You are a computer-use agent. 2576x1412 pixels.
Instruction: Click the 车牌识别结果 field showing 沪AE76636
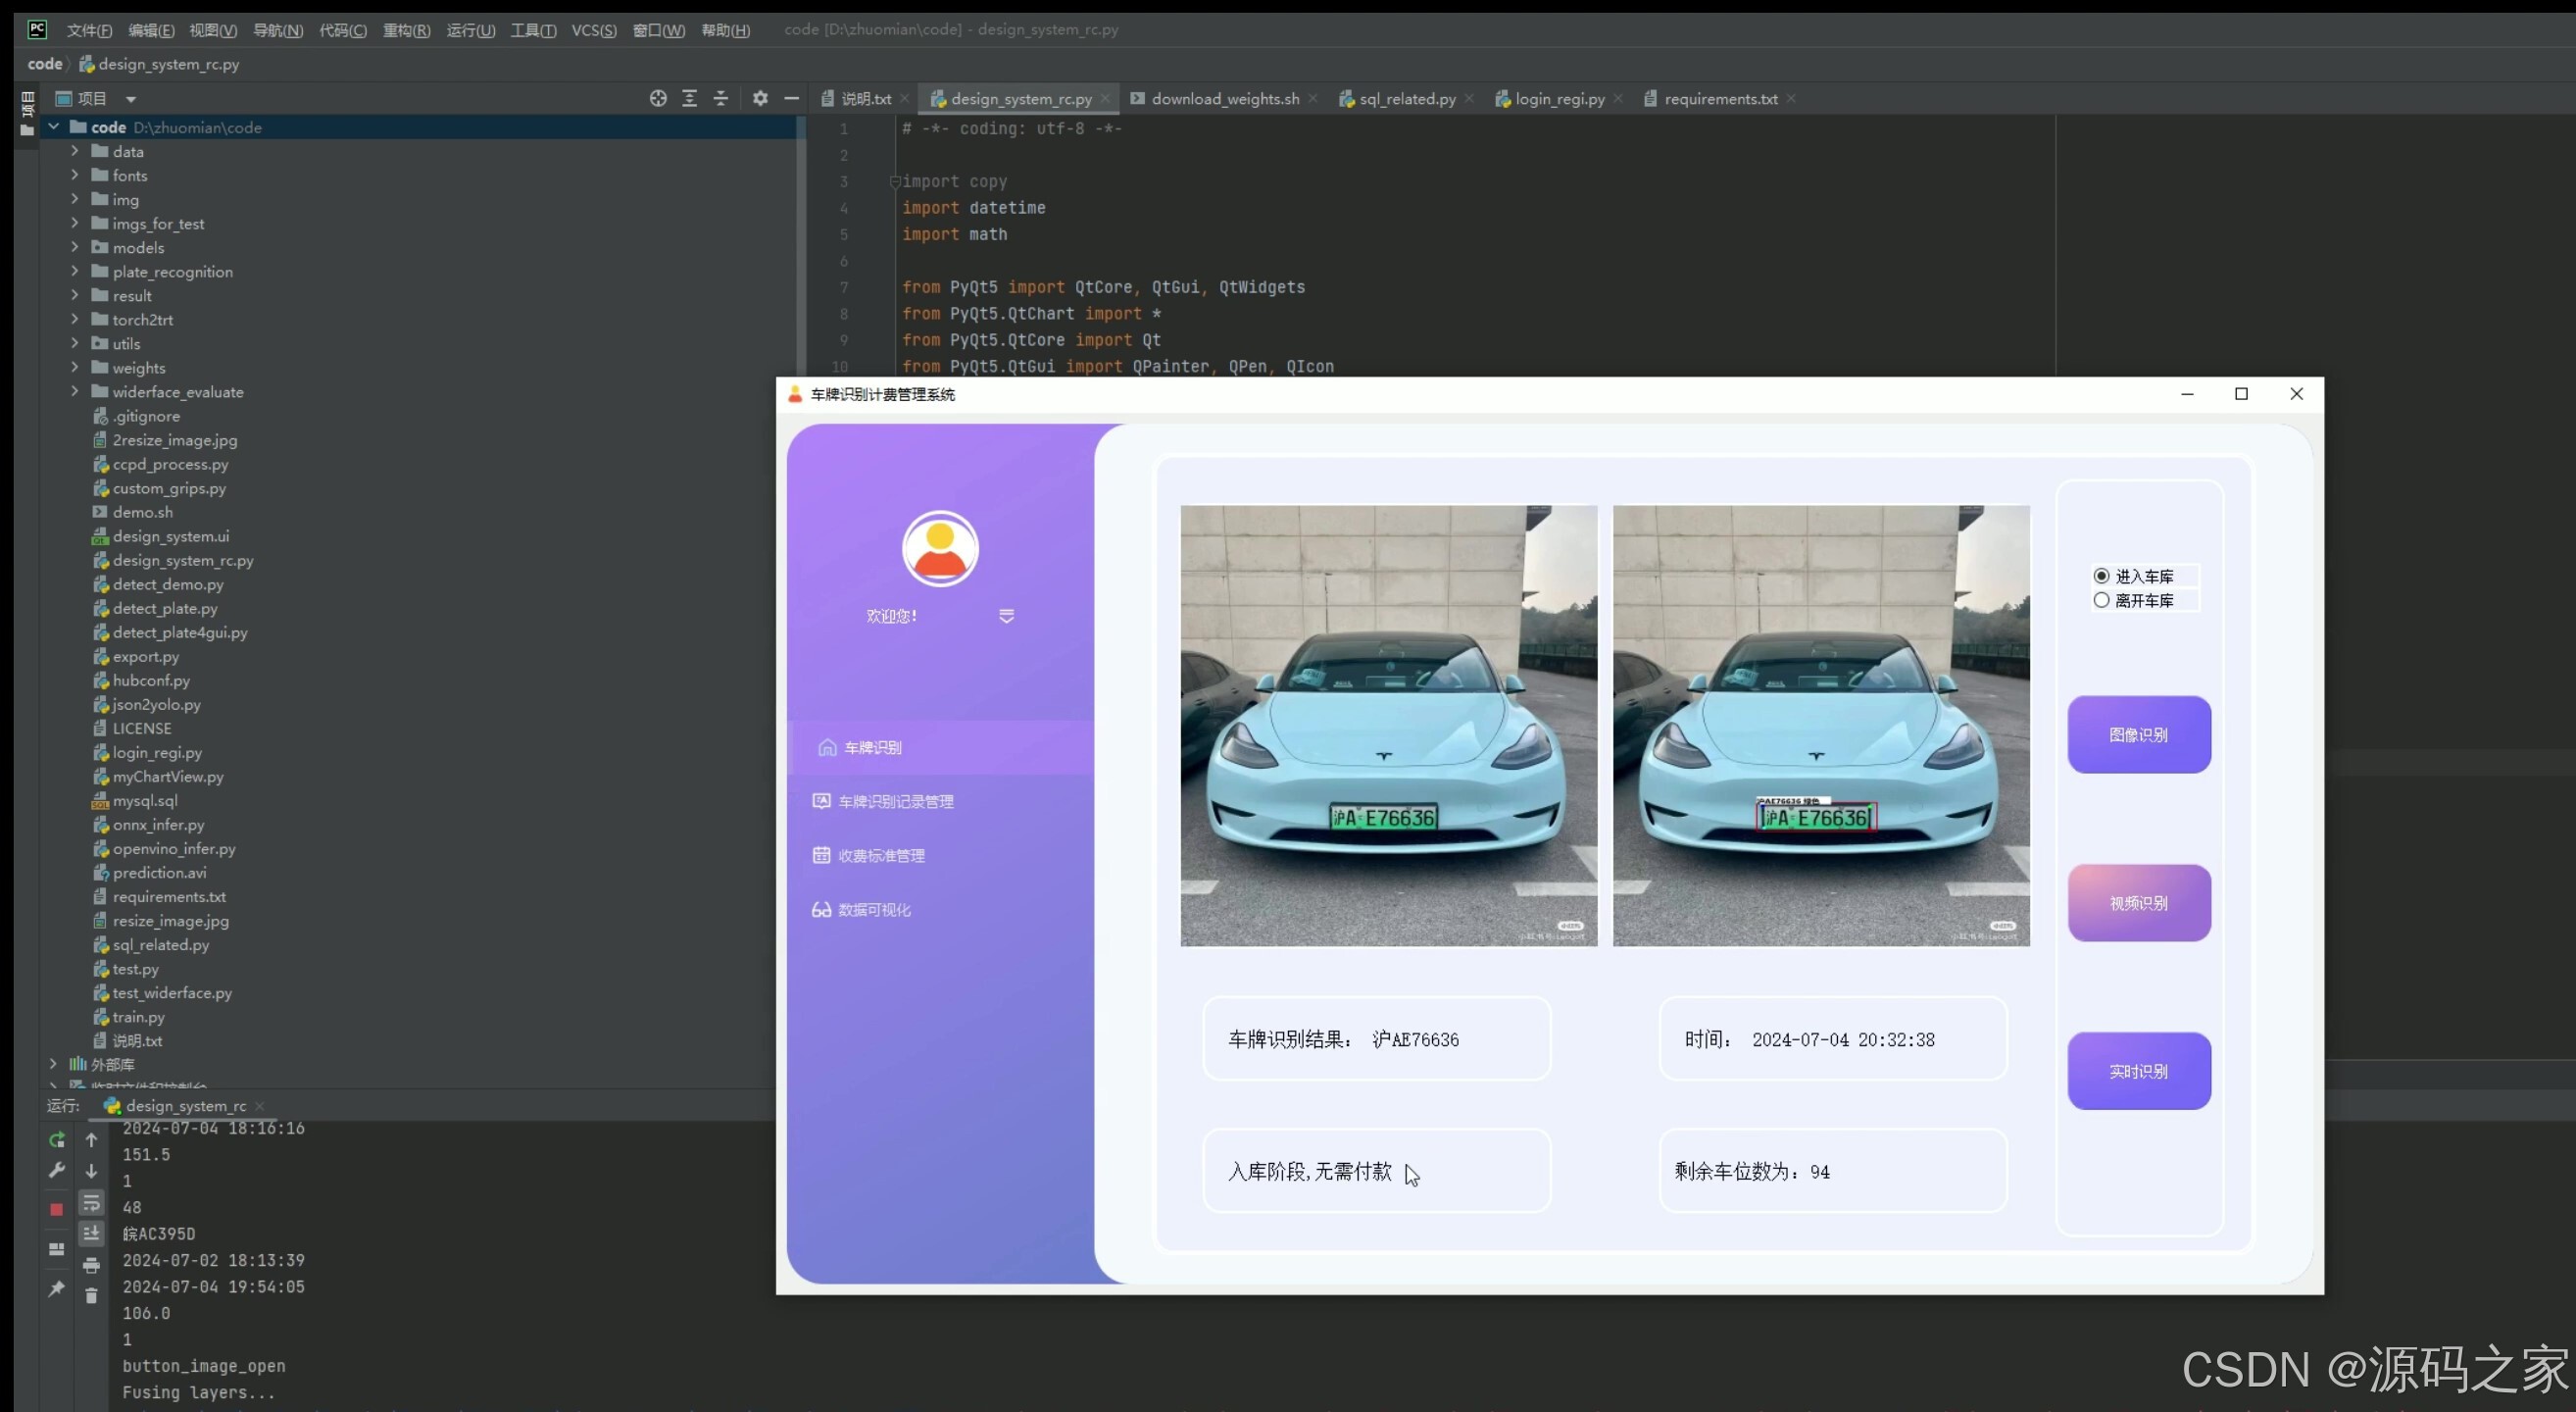pyautogui.click(x=1377, y=1039)
